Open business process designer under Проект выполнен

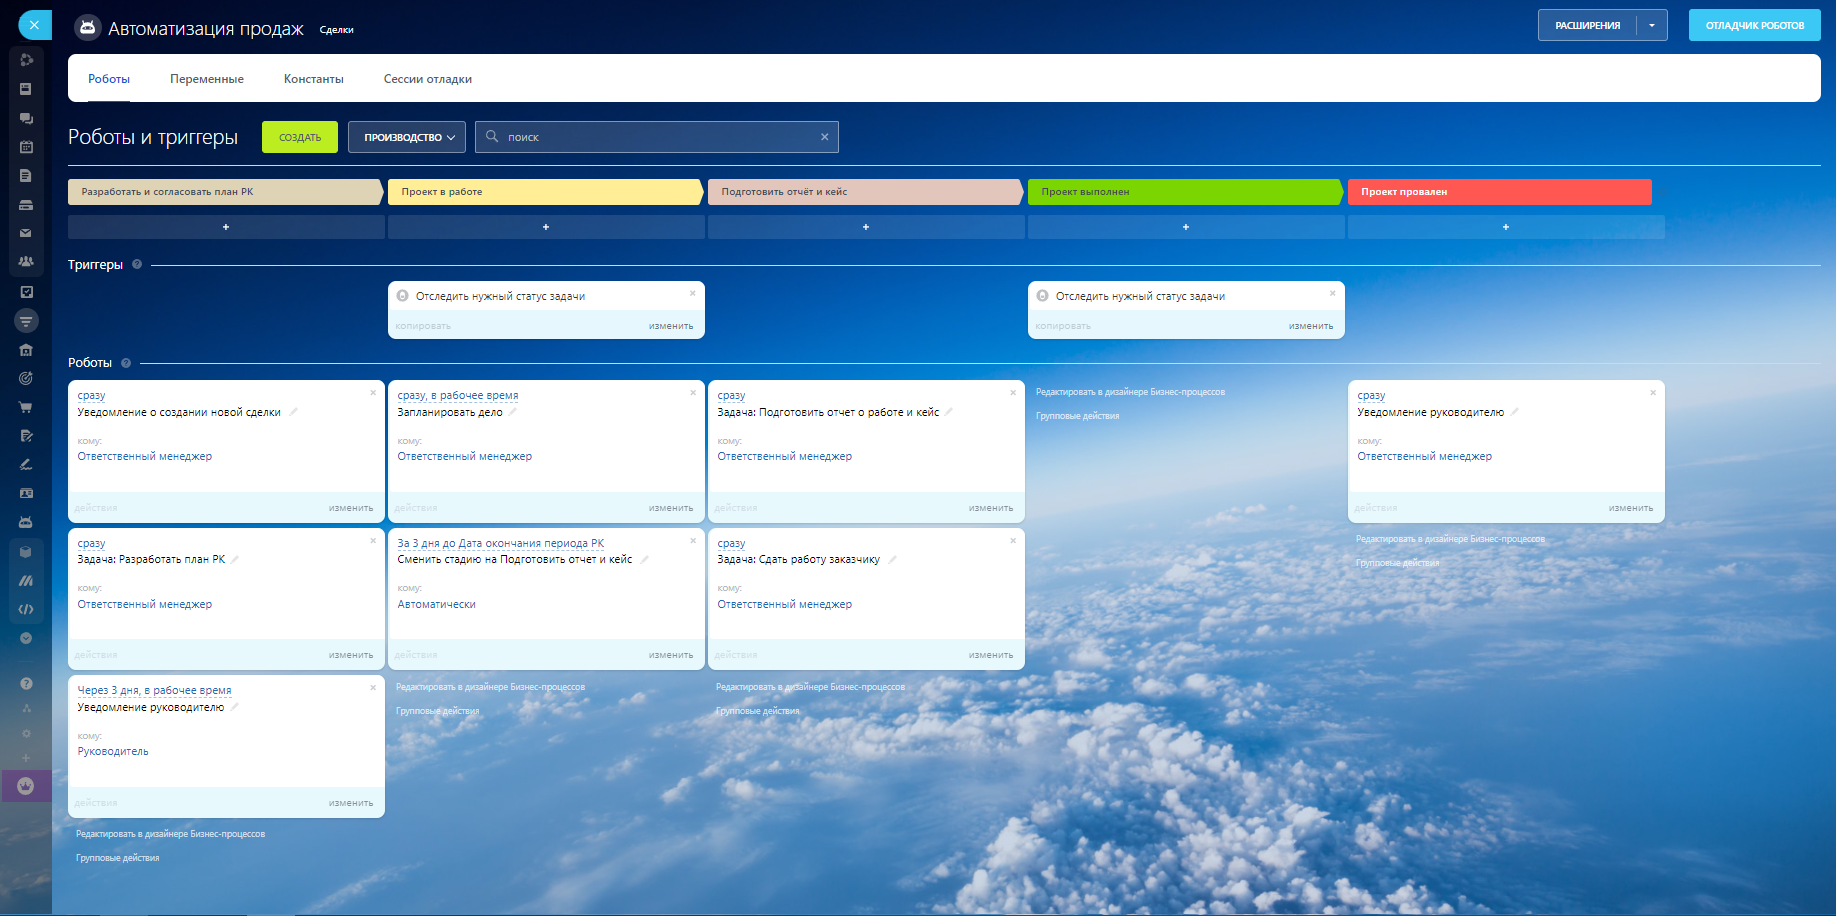tap(1130, 392)
